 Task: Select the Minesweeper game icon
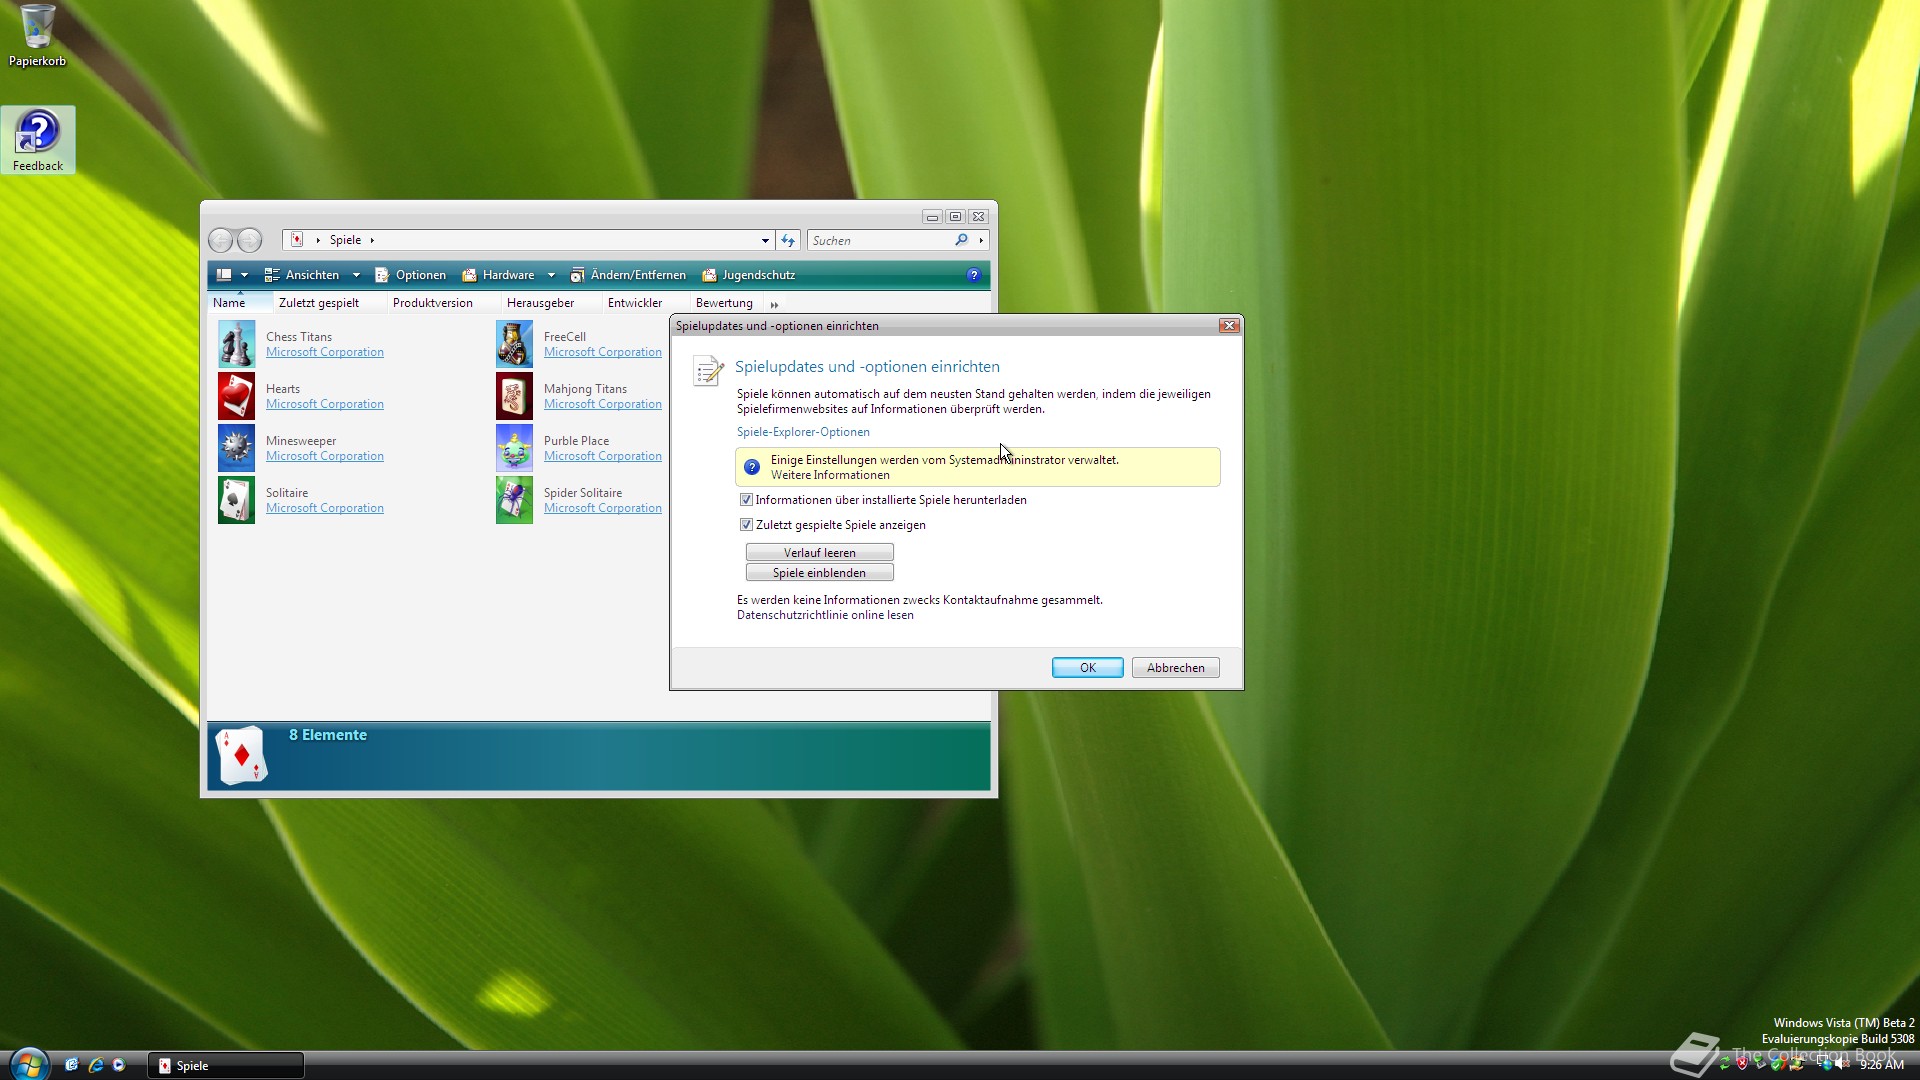(236, 448)
